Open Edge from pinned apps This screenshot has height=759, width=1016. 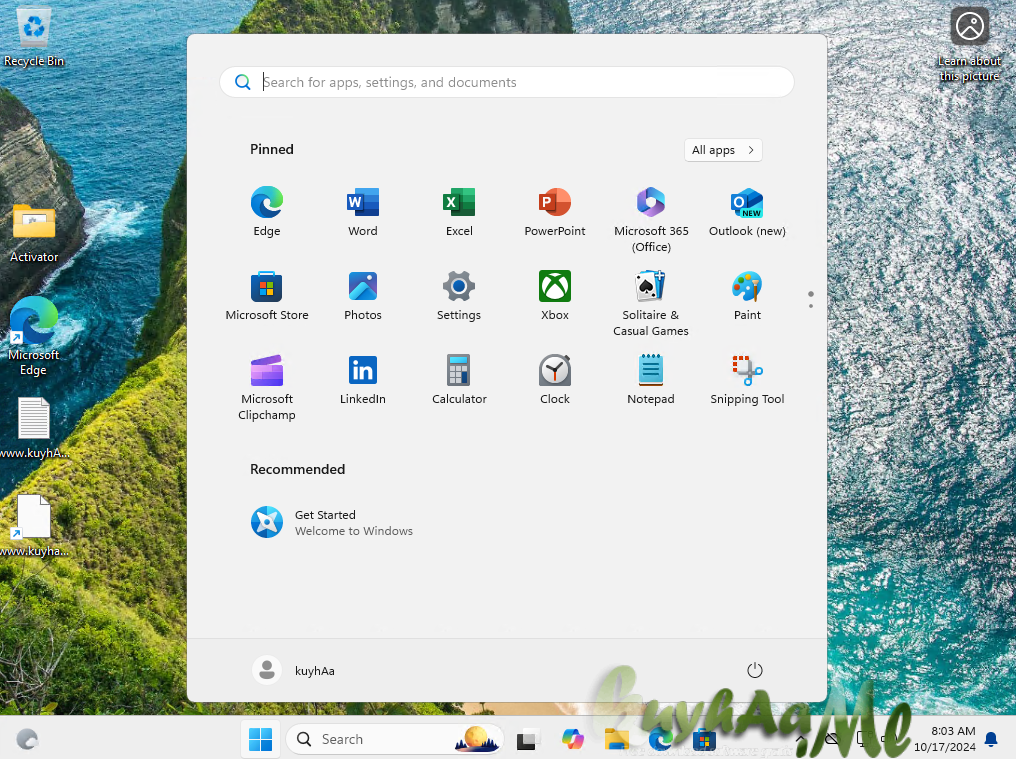pyautogui.click(x=266, y=212)
